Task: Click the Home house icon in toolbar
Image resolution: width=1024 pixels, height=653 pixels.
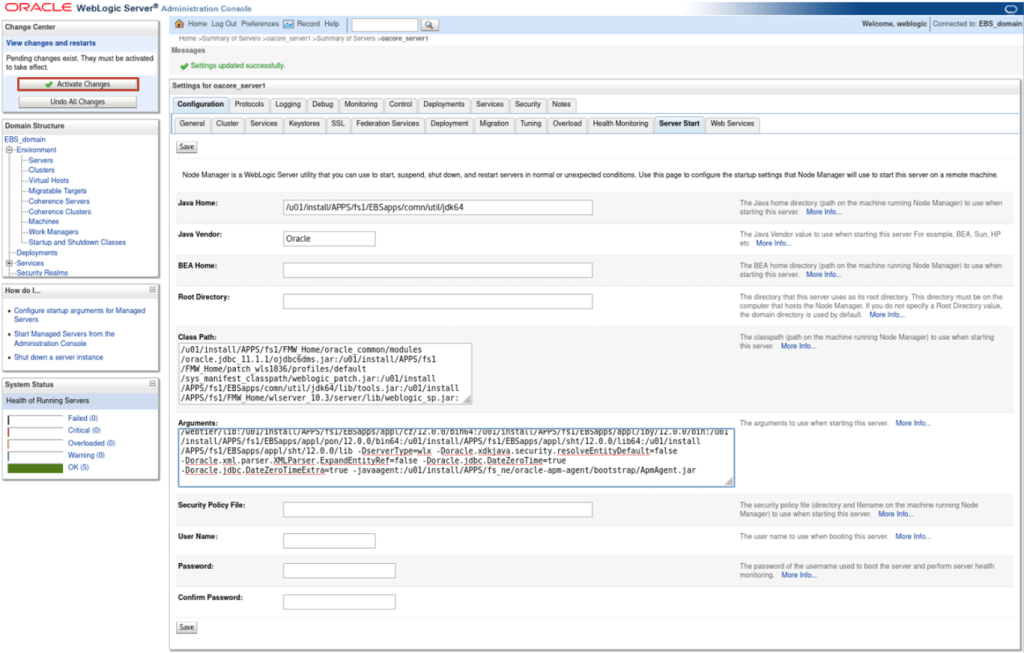Action: coord(180,23)
